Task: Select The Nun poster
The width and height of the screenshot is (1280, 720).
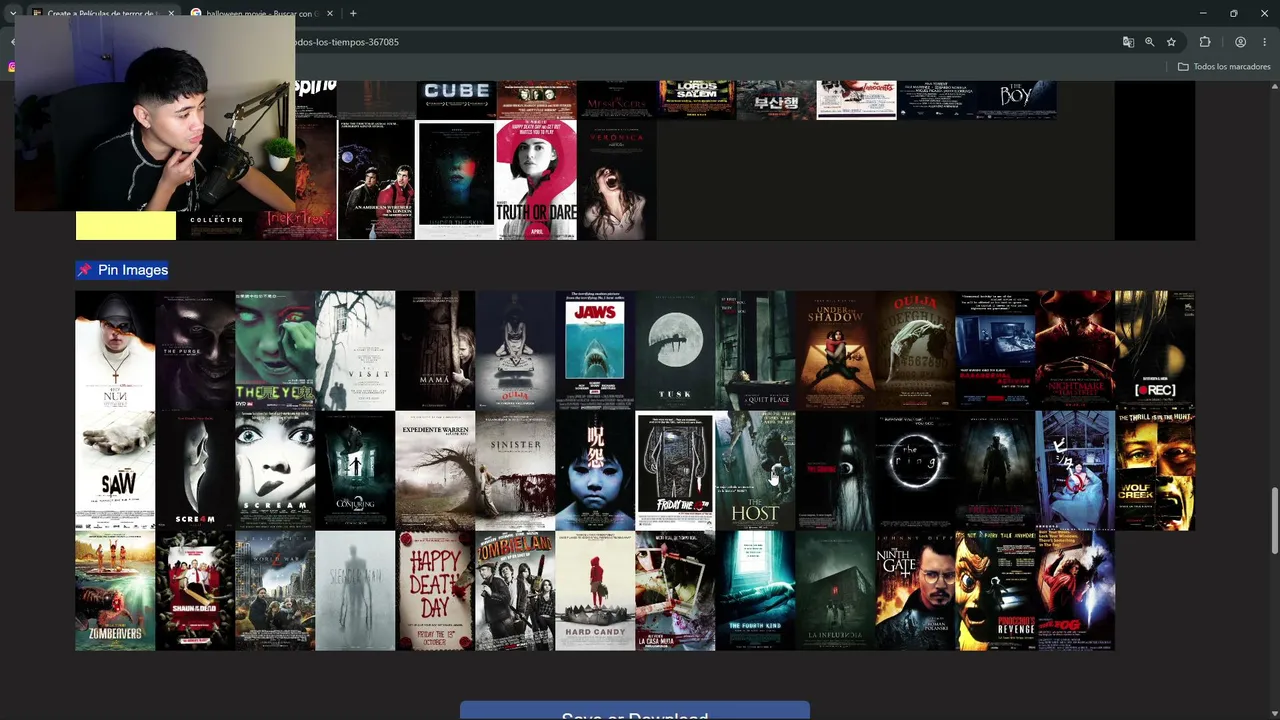Action: coord(115,350)
